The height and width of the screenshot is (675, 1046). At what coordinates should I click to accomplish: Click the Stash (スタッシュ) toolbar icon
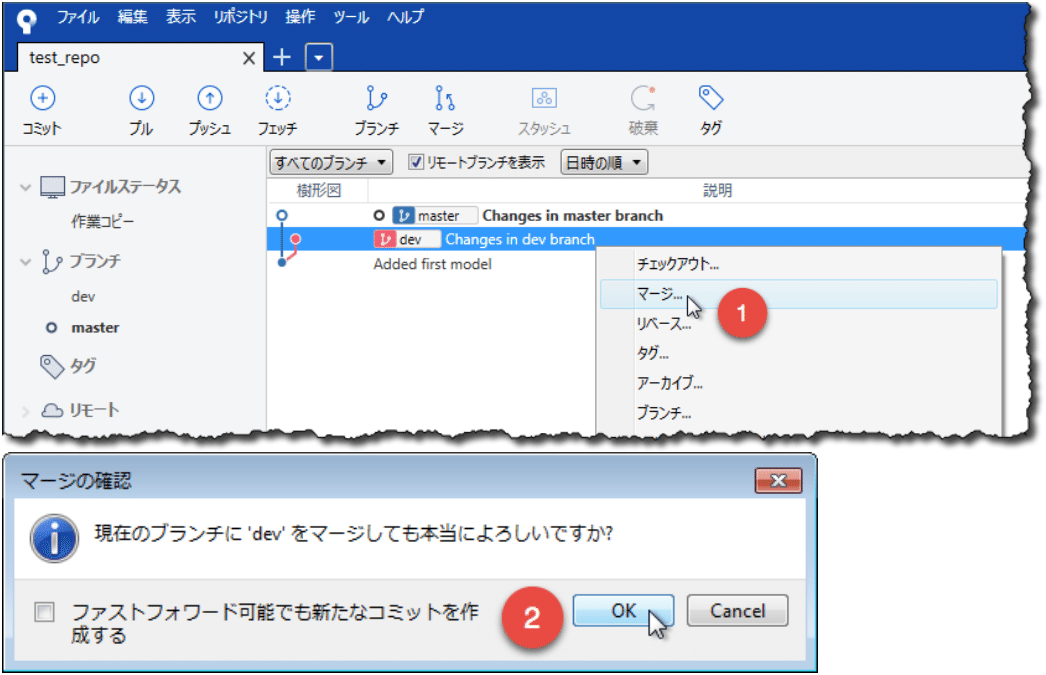[544, 99]
